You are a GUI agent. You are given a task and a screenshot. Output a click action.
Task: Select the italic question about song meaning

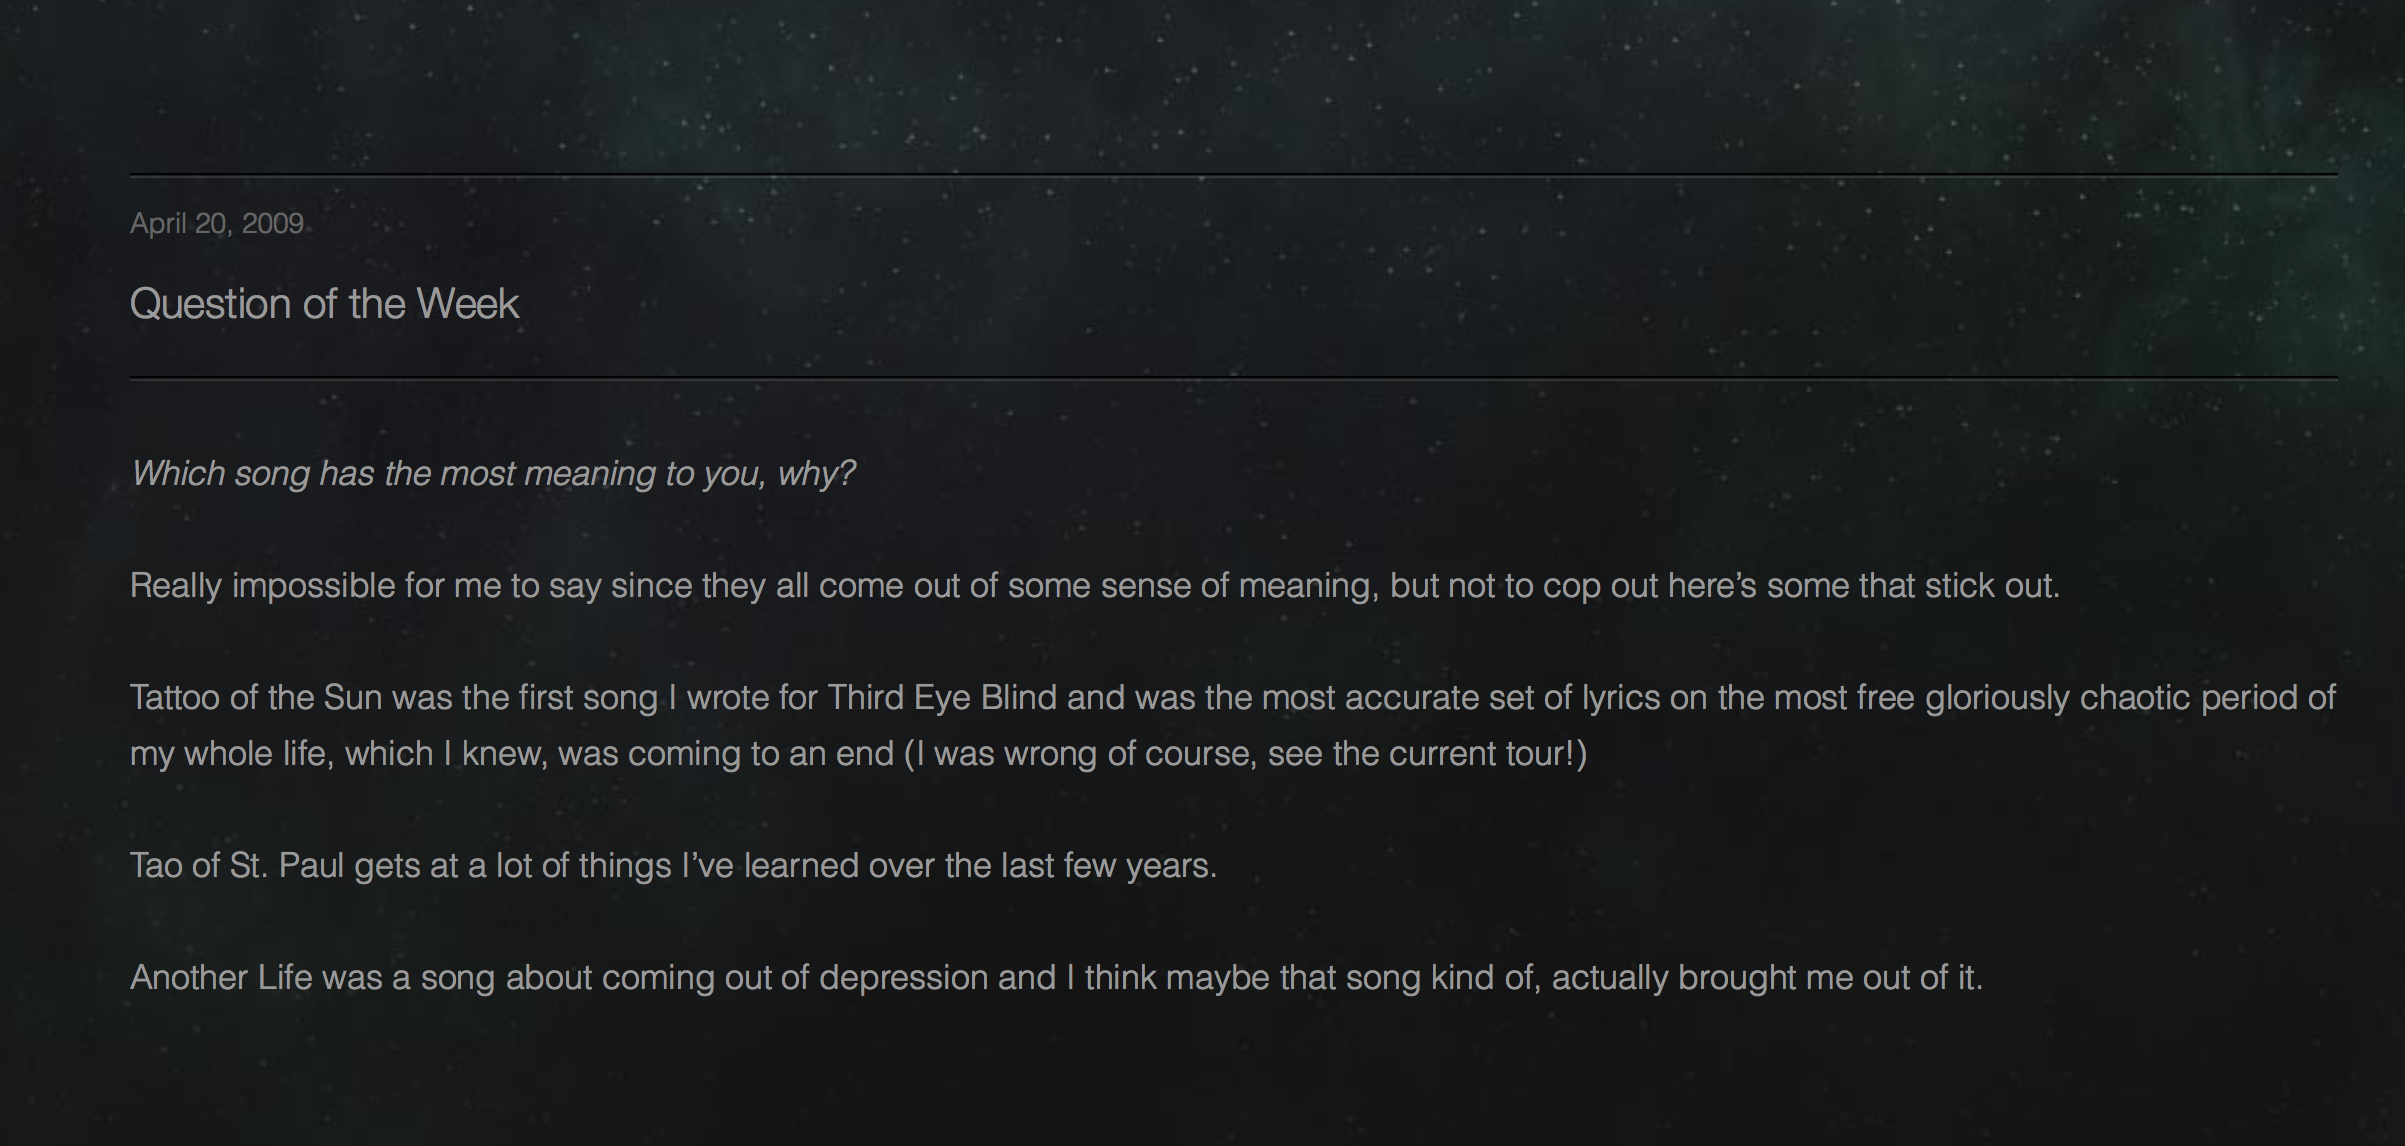click(x=493, y=473)
